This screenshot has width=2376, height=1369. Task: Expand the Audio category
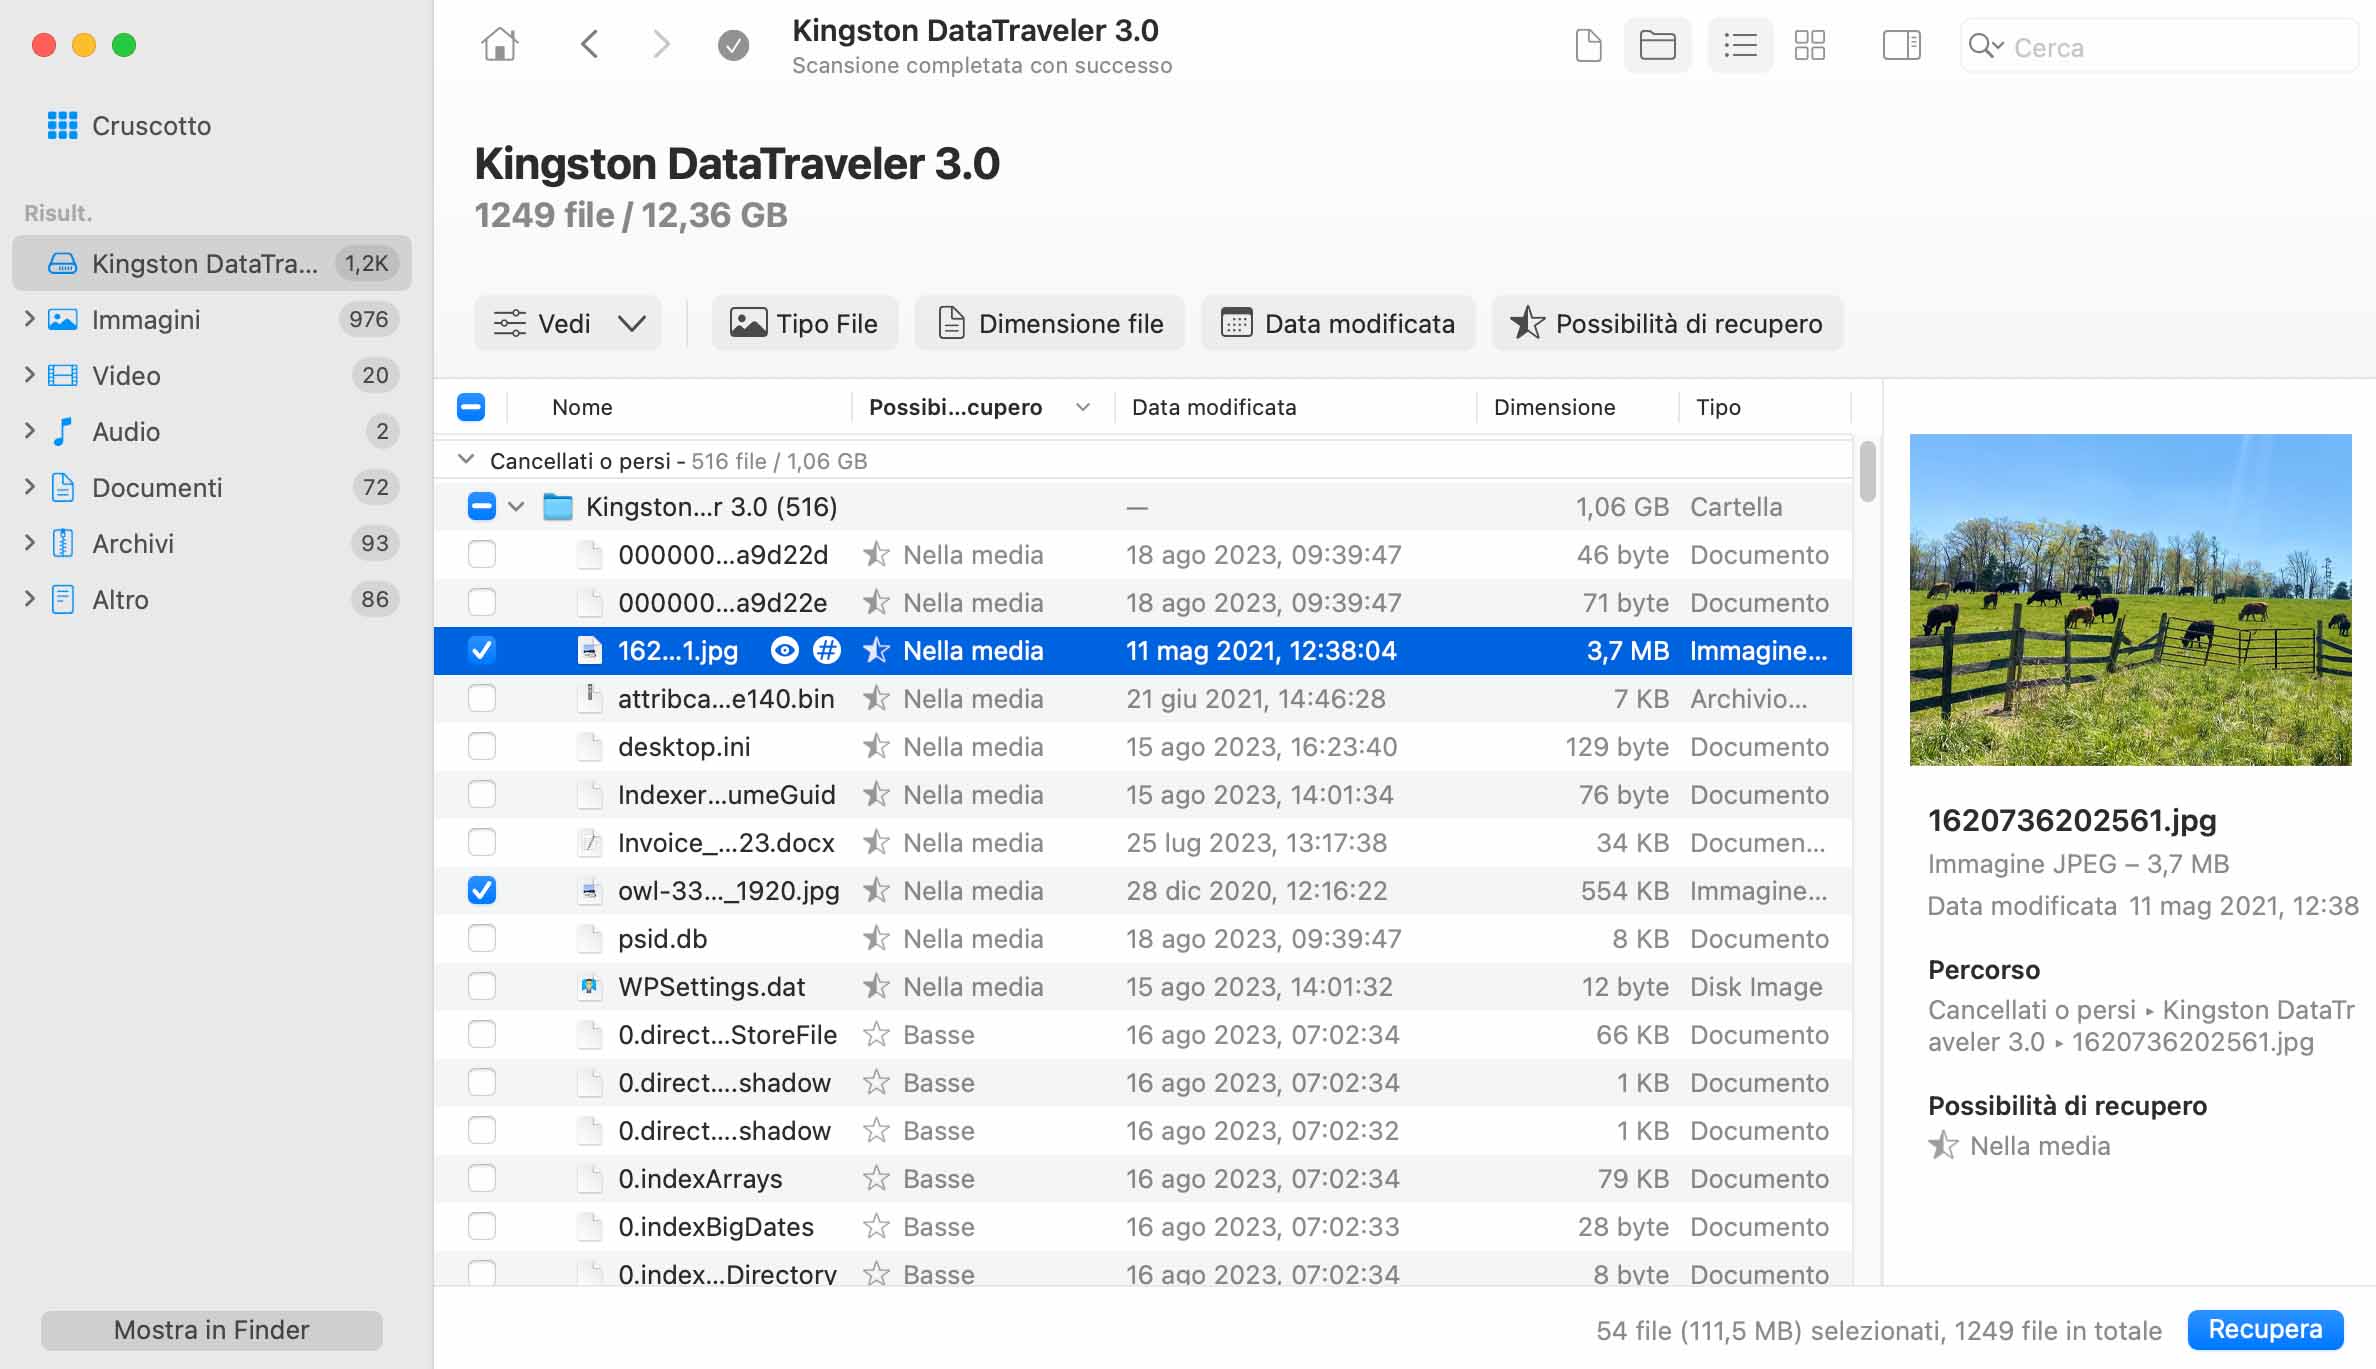pyautogui.click(x=29, y=431)
